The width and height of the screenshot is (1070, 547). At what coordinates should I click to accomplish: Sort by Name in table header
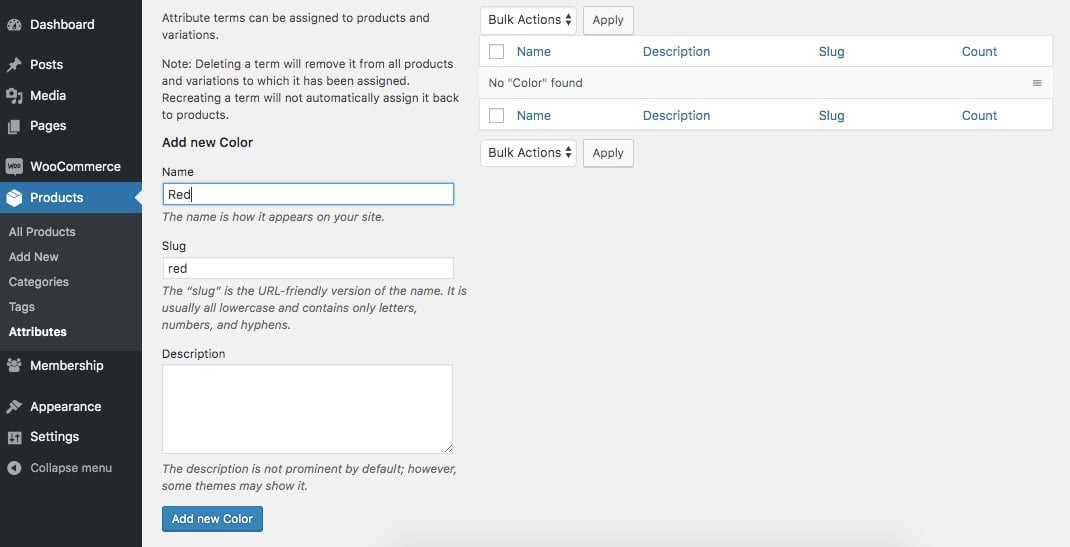click(x=534, y=52)
